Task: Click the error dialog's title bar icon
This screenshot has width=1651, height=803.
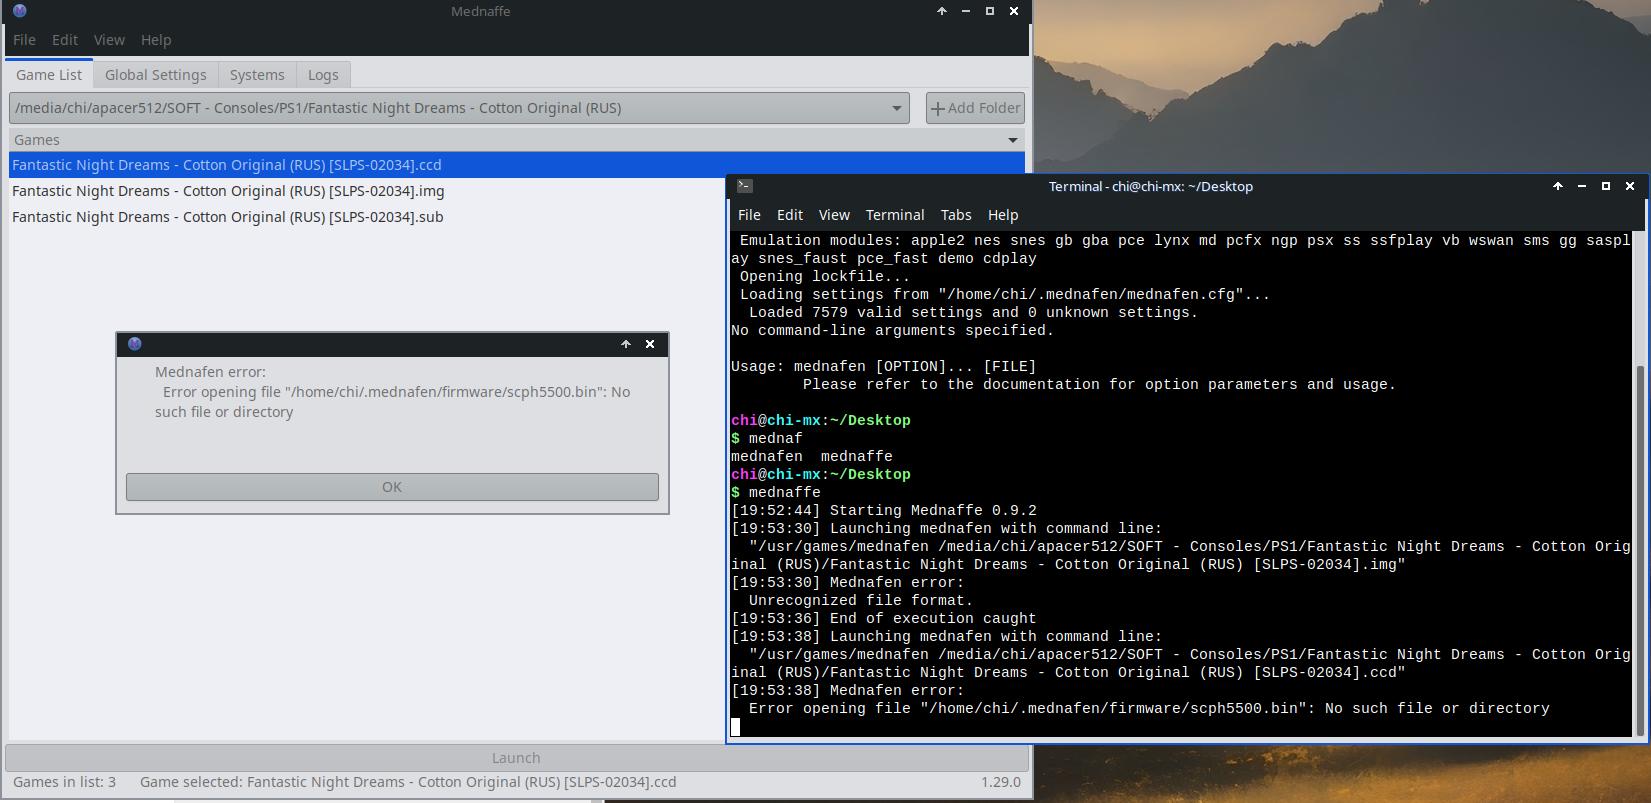Action: 135,344
